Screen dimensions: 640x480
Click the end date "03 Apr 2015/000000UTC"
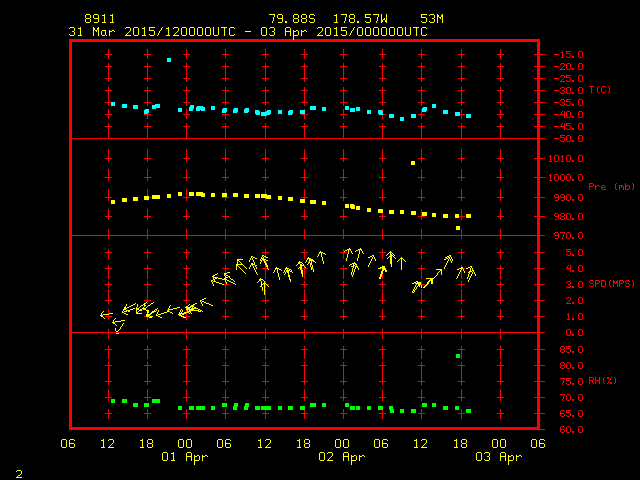[344, 32]
